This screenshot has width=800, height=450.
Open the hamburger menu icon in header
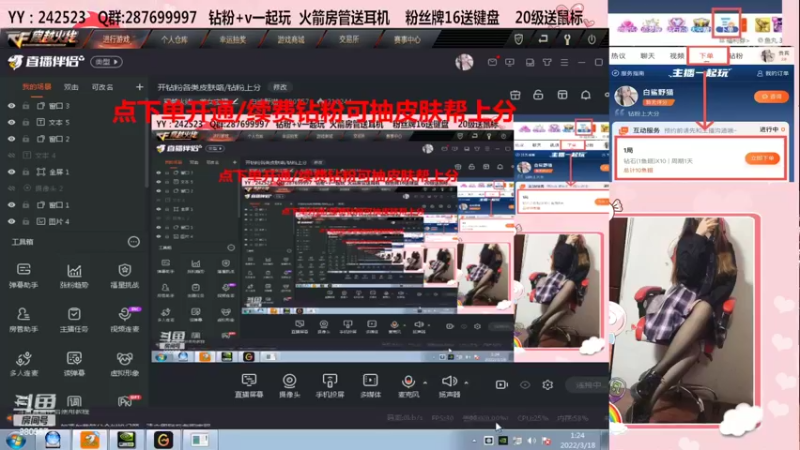[x=564, y=62]
